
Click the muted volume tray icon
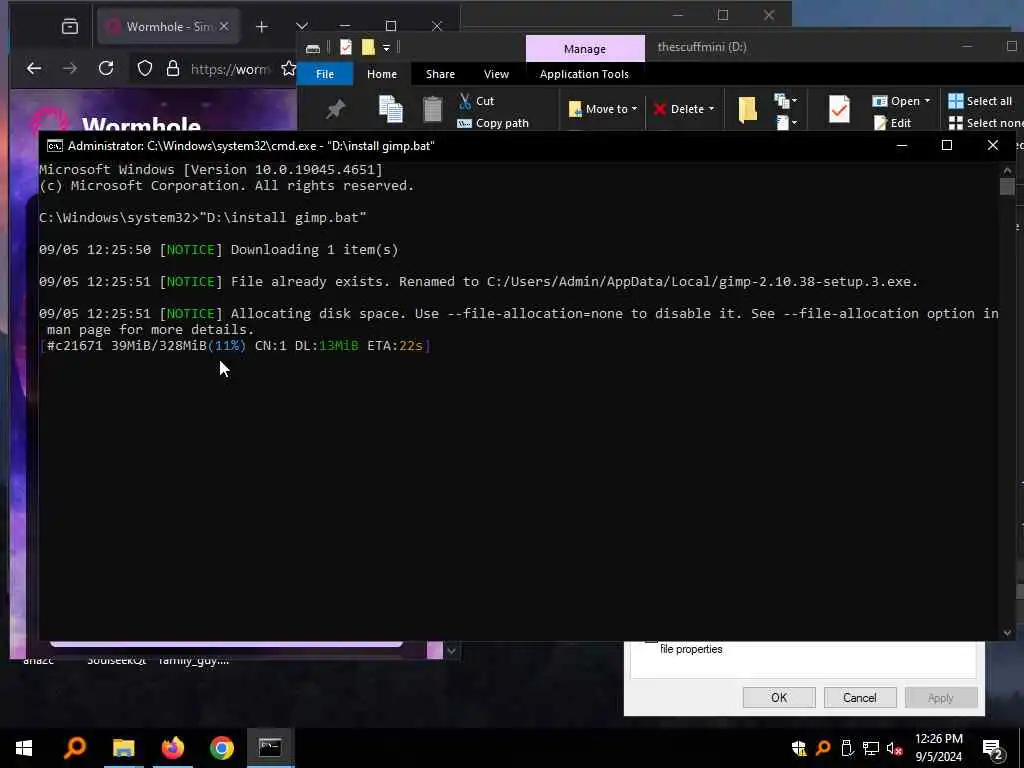point(894,748)
